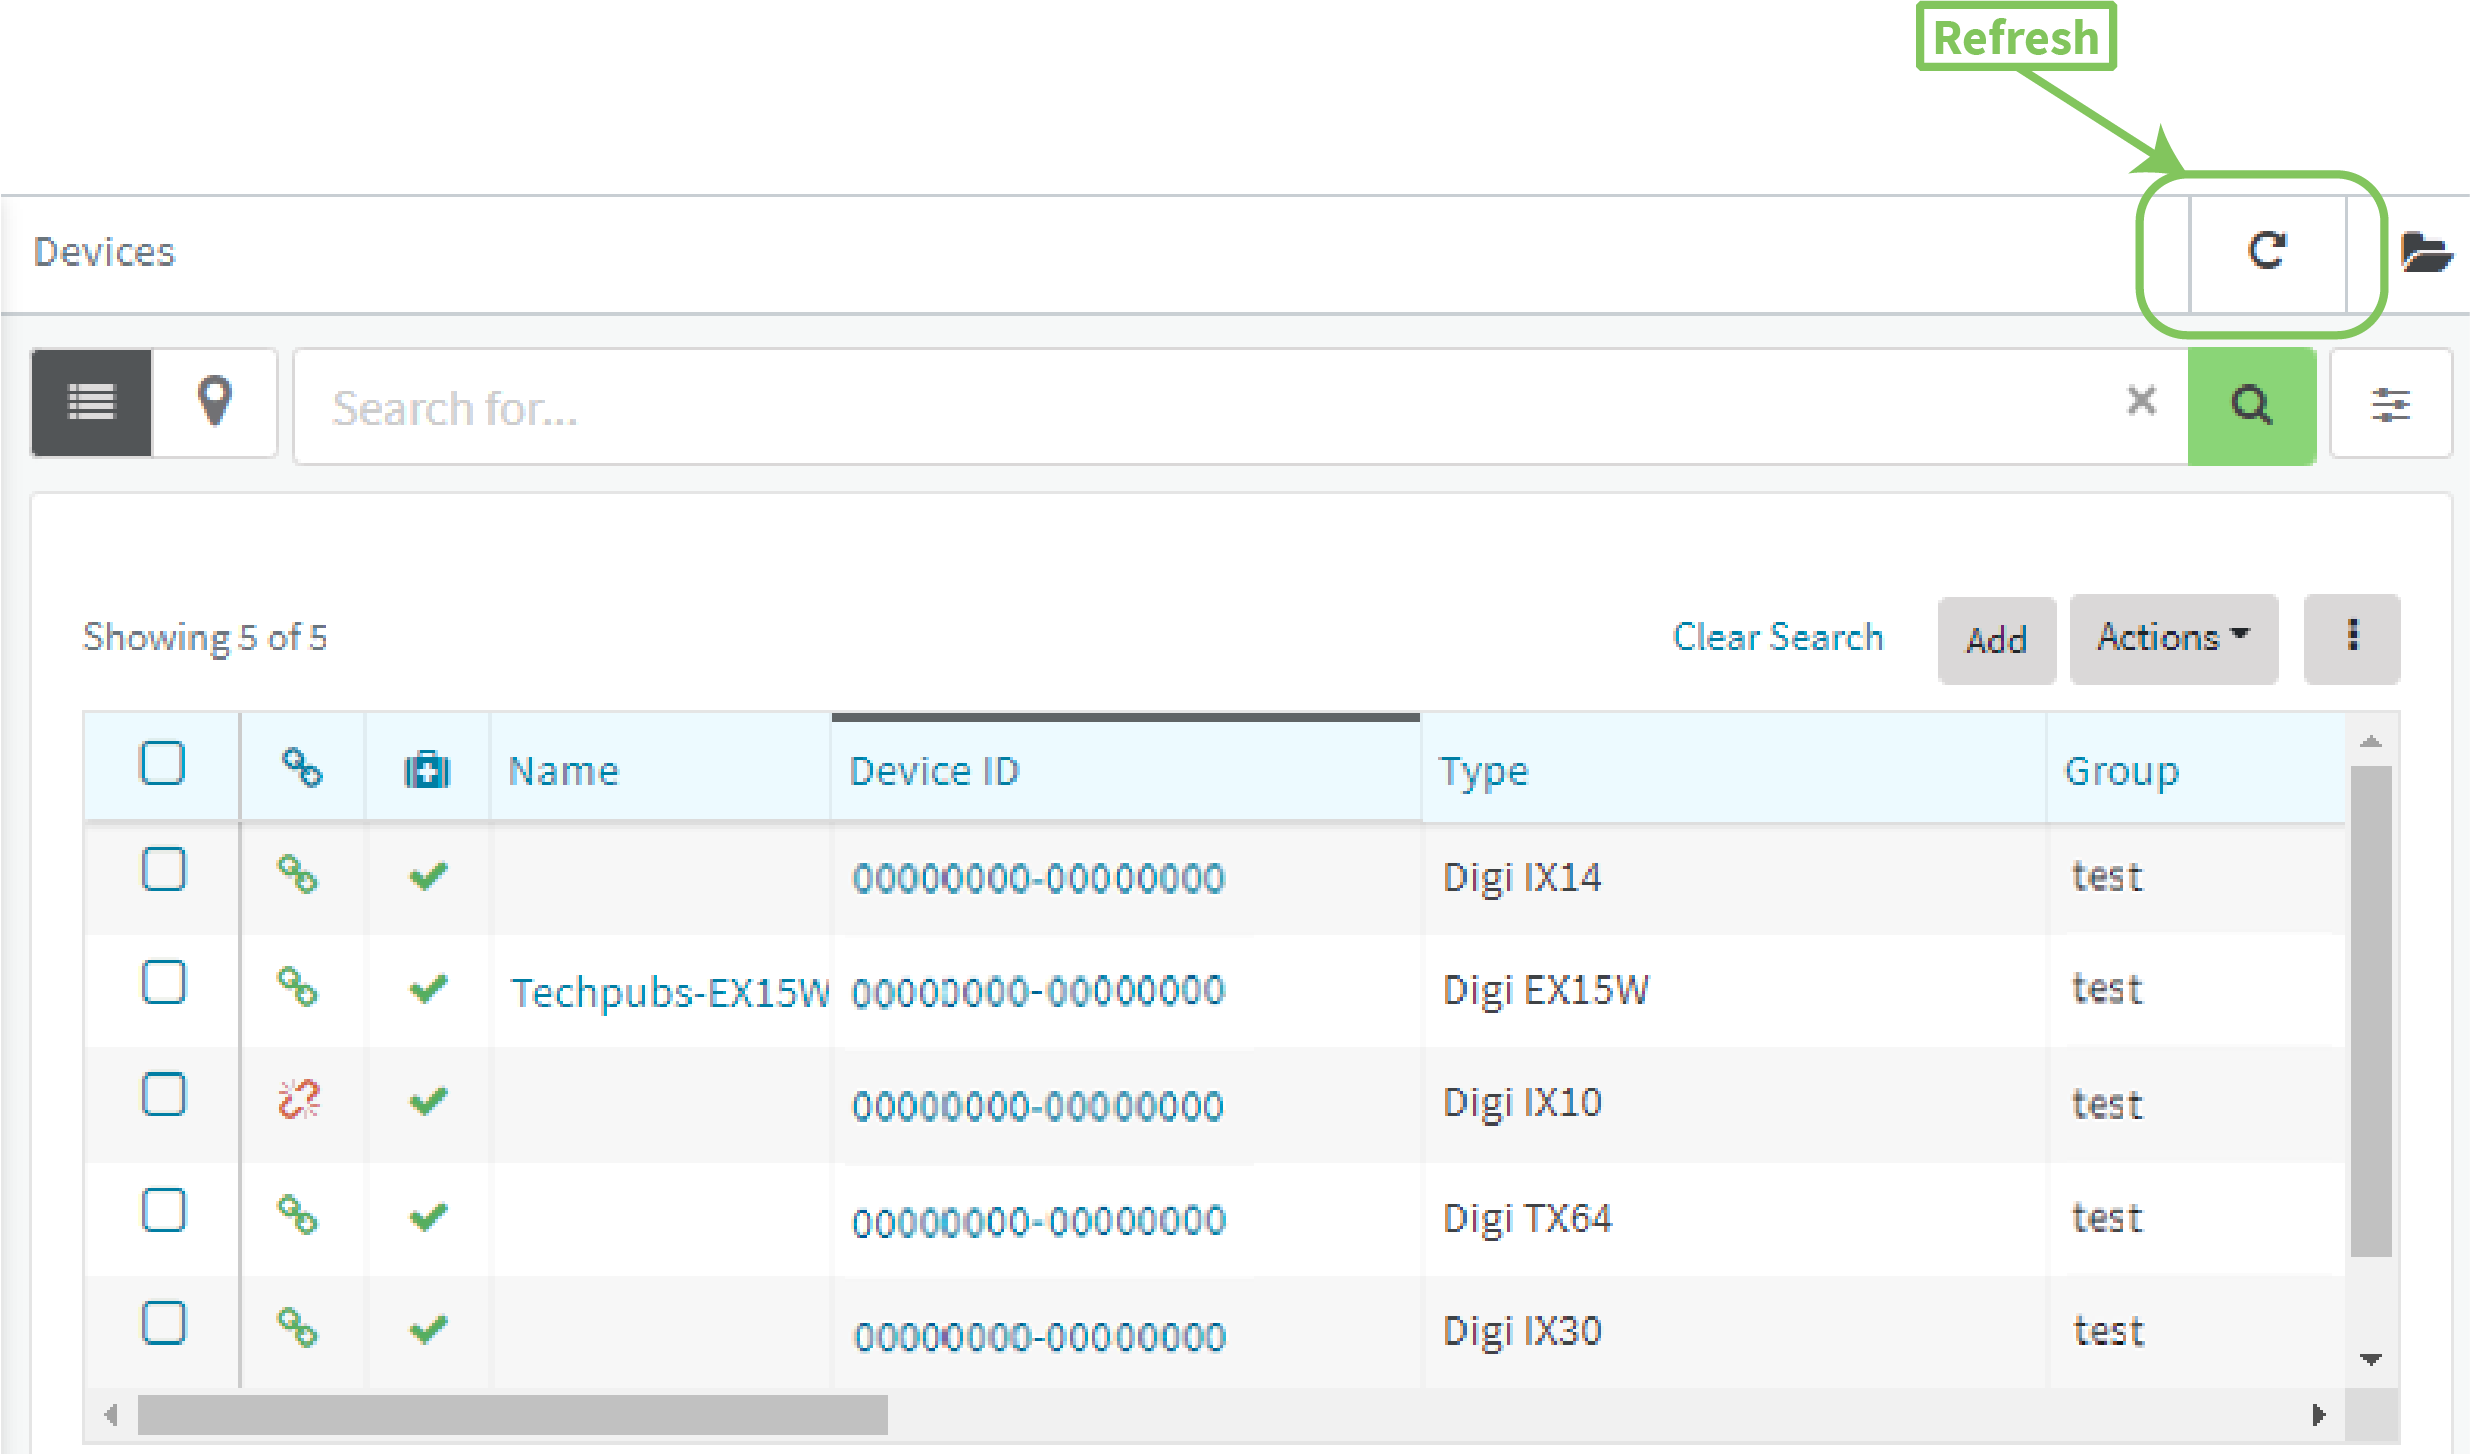The height and width of the screenshot is (1454, 2470).
Task: Clear search text with the X icon
Action: 2141,401
